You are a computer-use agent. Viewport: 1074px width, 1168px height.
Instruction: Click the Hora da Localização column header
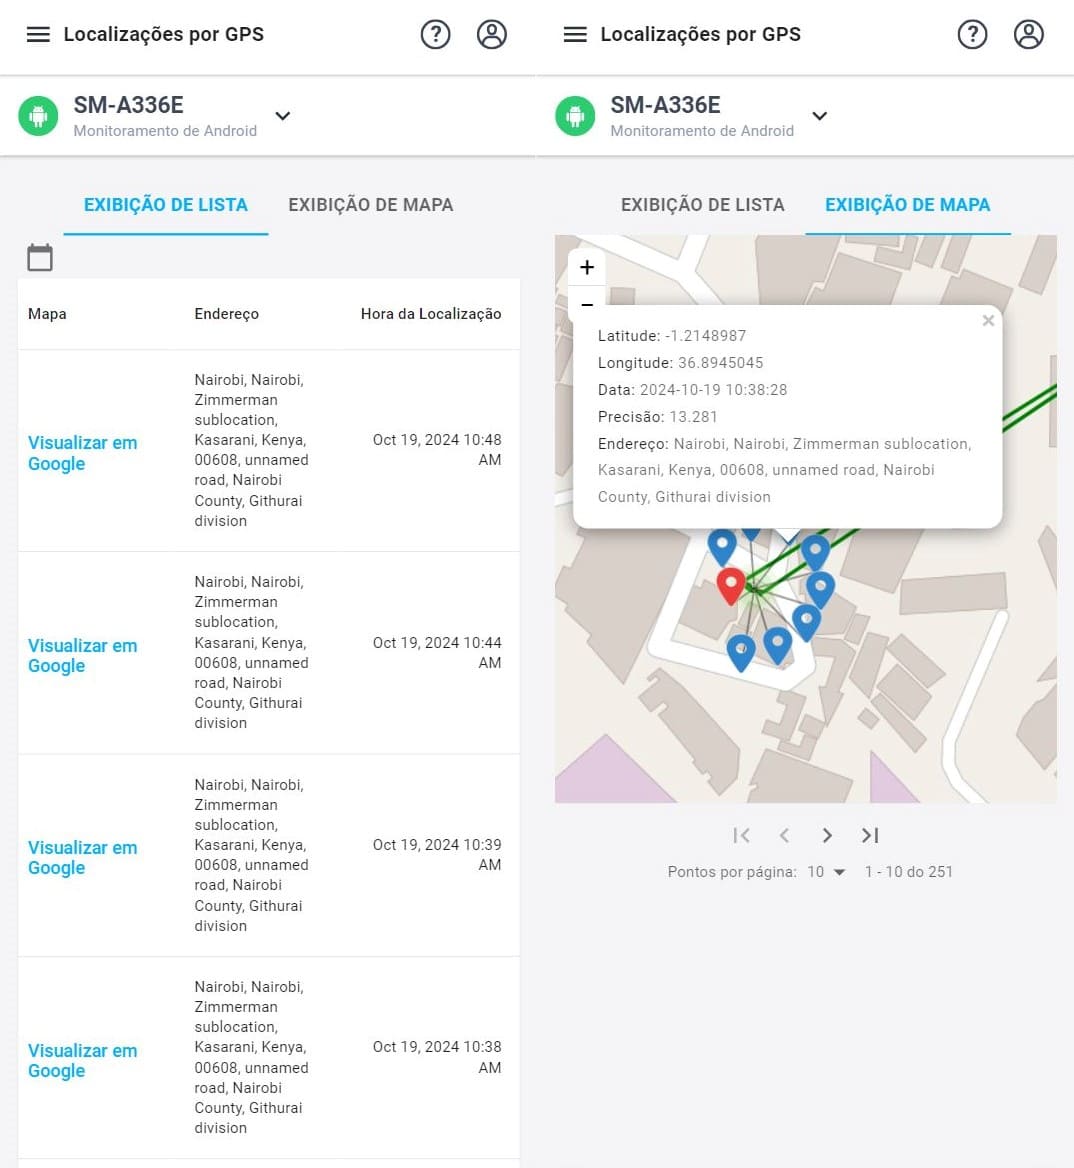tap(430, 314)
